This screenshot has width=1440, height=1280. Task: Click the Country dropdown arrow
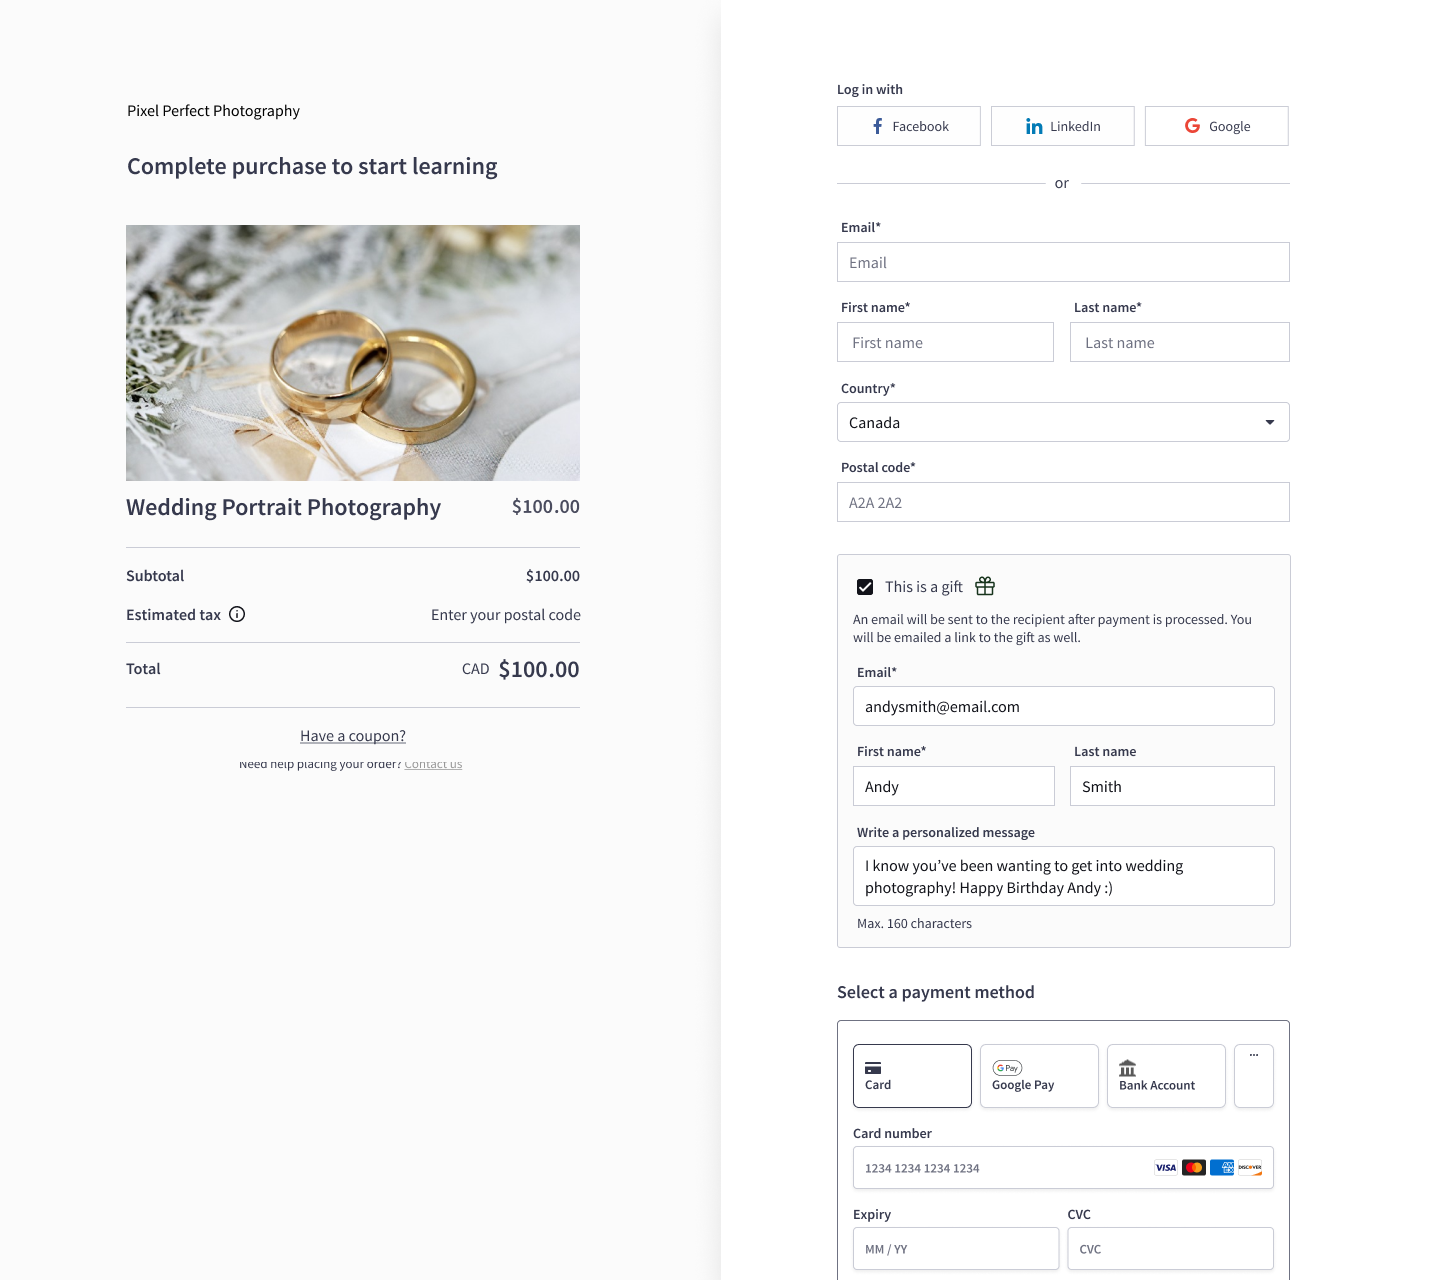(1270, 422)
